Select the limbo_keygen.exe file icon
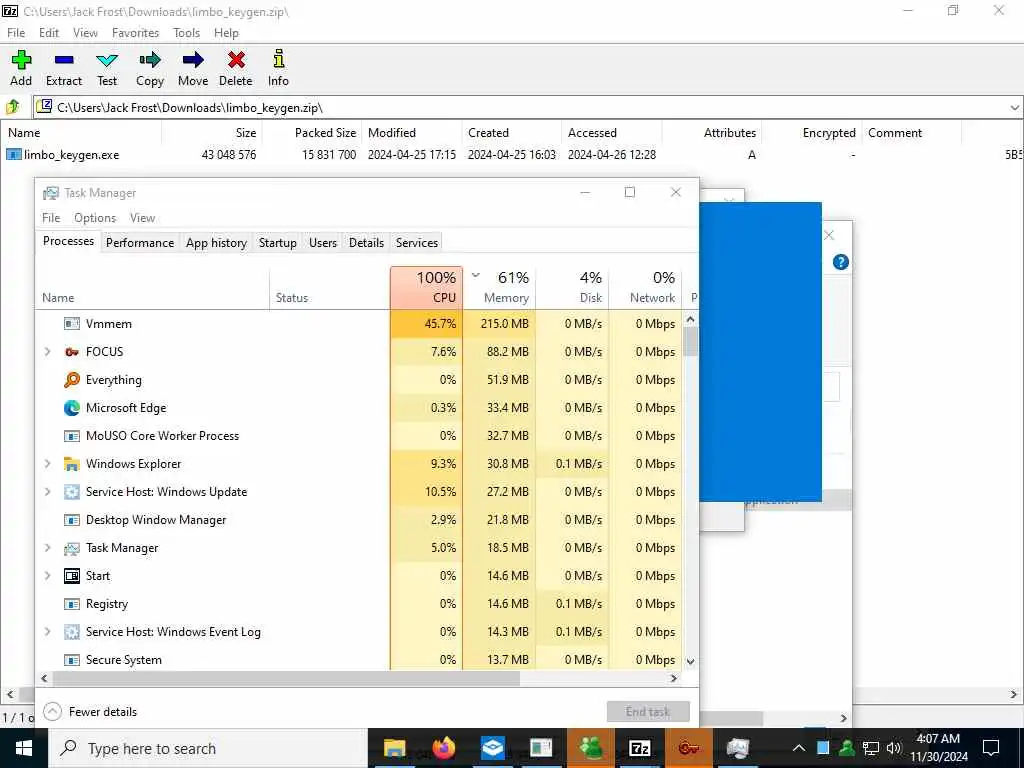This screenshot has width=1024, height=768. [14, 155]
